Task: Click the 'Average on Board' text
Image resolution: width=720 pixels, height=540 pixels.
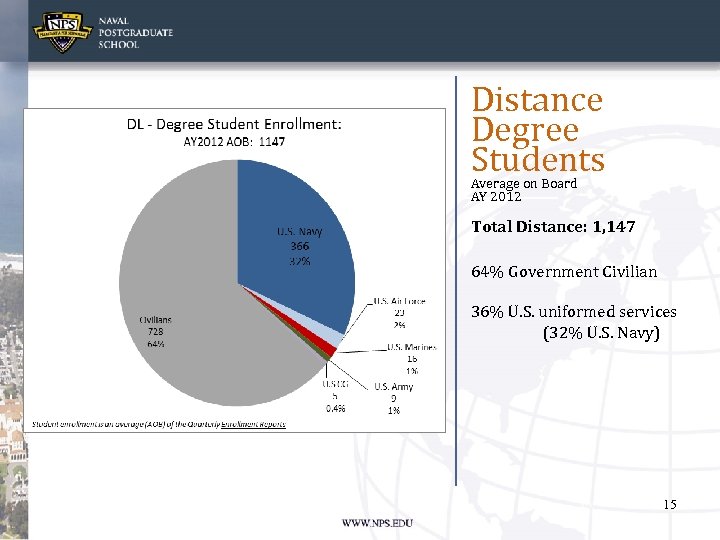Action: [524, 183]
